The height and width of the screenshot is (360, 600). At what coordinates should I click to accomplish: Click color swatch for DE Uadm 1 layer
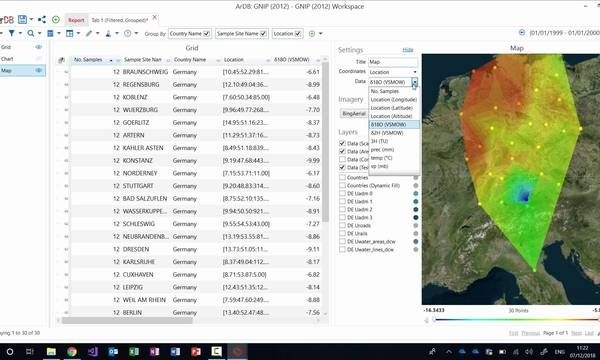pos(416,202)
